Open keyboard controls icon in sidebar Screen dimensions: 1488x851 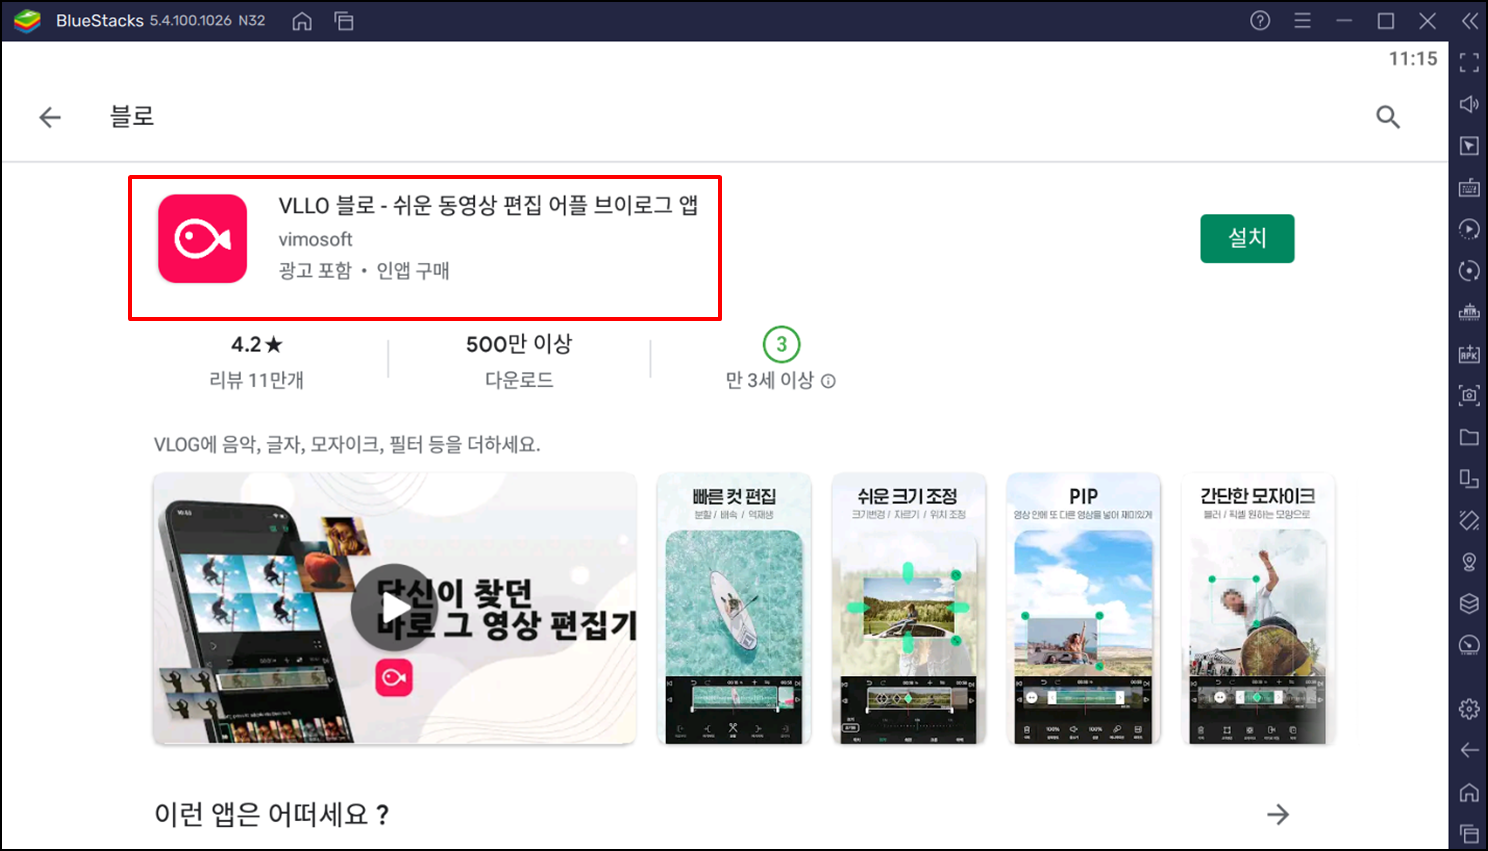pyautogui.click(x=1469, y=188)
